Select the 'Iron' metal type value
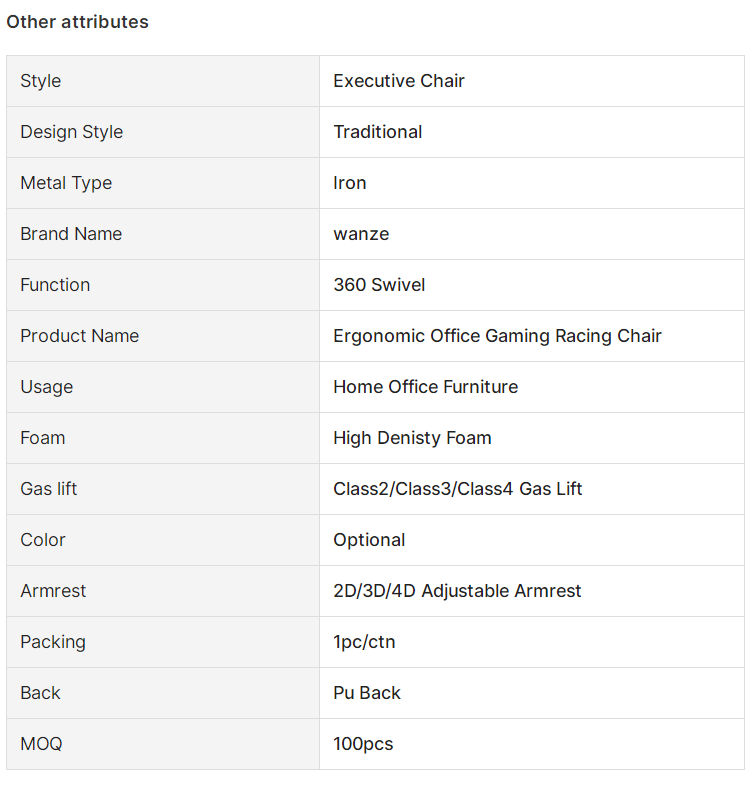 350,183
